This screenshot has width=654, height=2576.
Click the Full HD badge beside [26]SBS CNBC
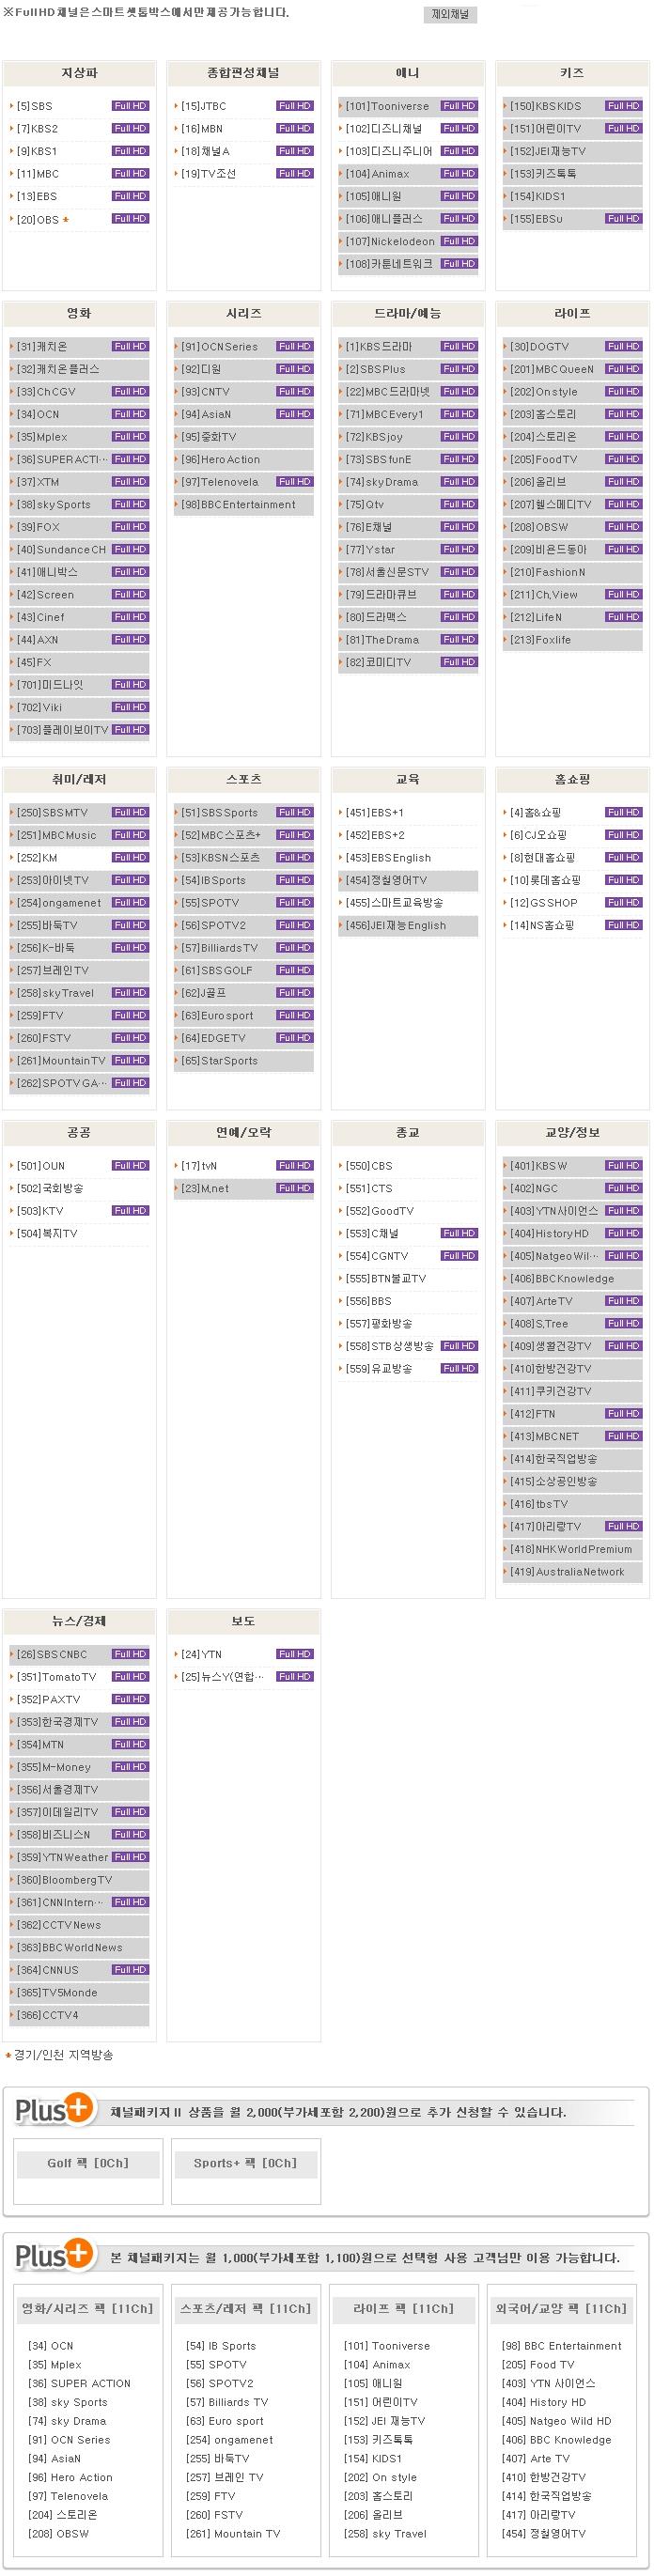[130, 1654]
